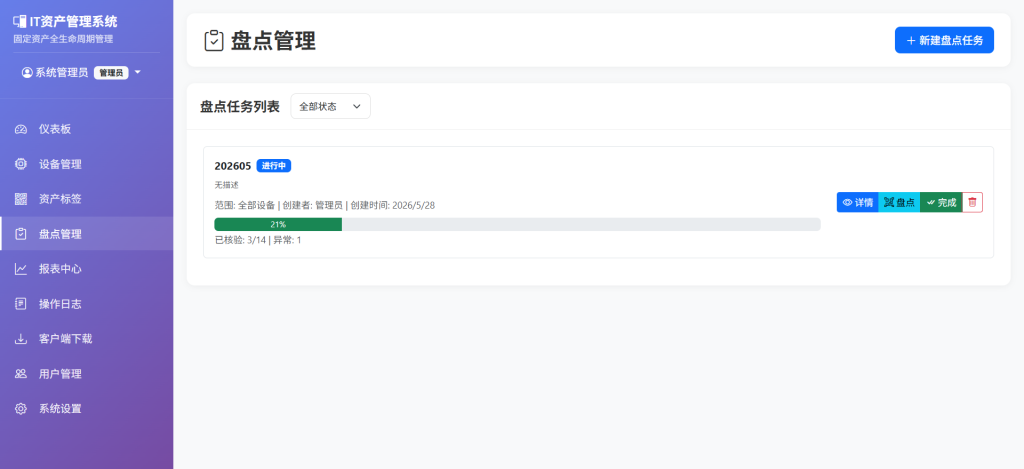Click the 盘点任务列表 heading
This screenshot has height=469, width=1024.
tap(240, 106)
